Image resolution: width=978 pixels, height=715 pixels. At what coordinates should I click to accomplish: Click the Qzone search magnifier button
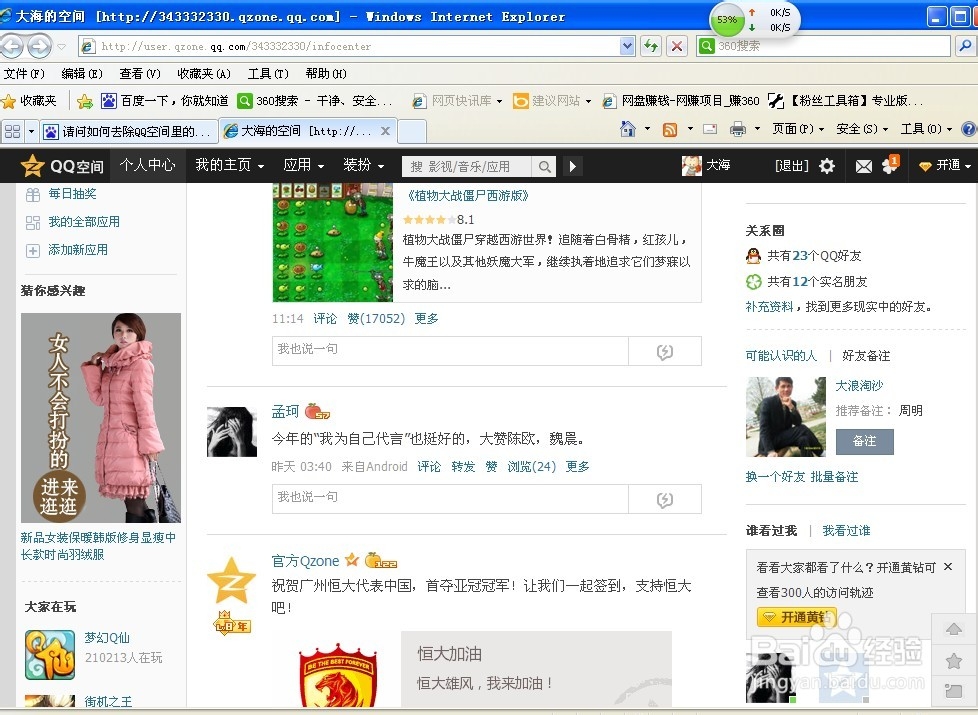pos(545,167)
